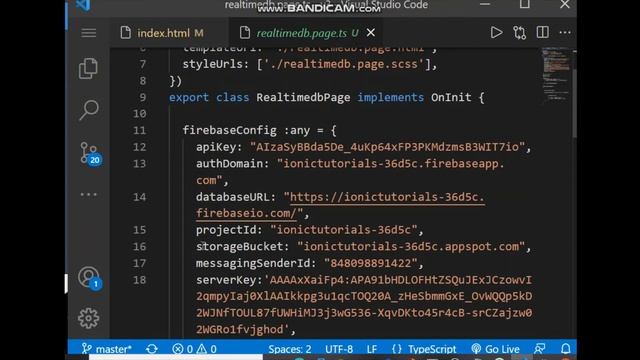
Task: Open the notifications bell
Action: click(566, 349)
